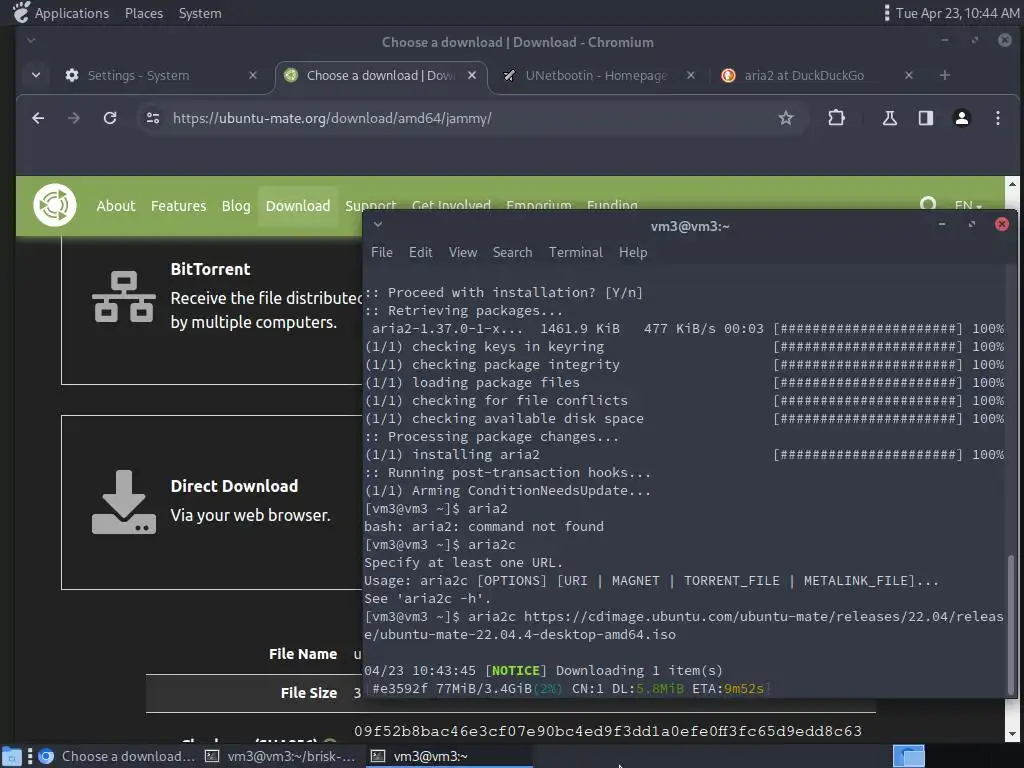This screenshot has width=1024, height=768.
Task: Open the Extensions puzzle icon
Action: (x=836, y=118)
